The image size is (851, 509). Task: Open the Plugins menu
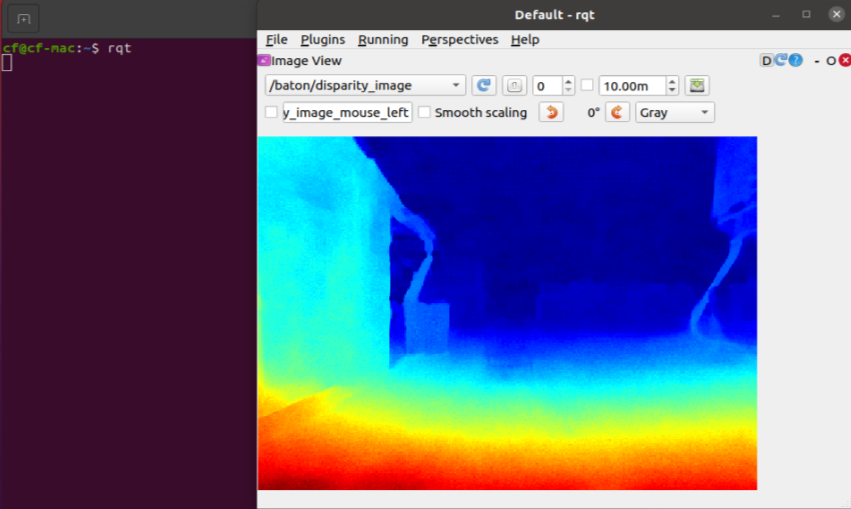pos(322,40)
